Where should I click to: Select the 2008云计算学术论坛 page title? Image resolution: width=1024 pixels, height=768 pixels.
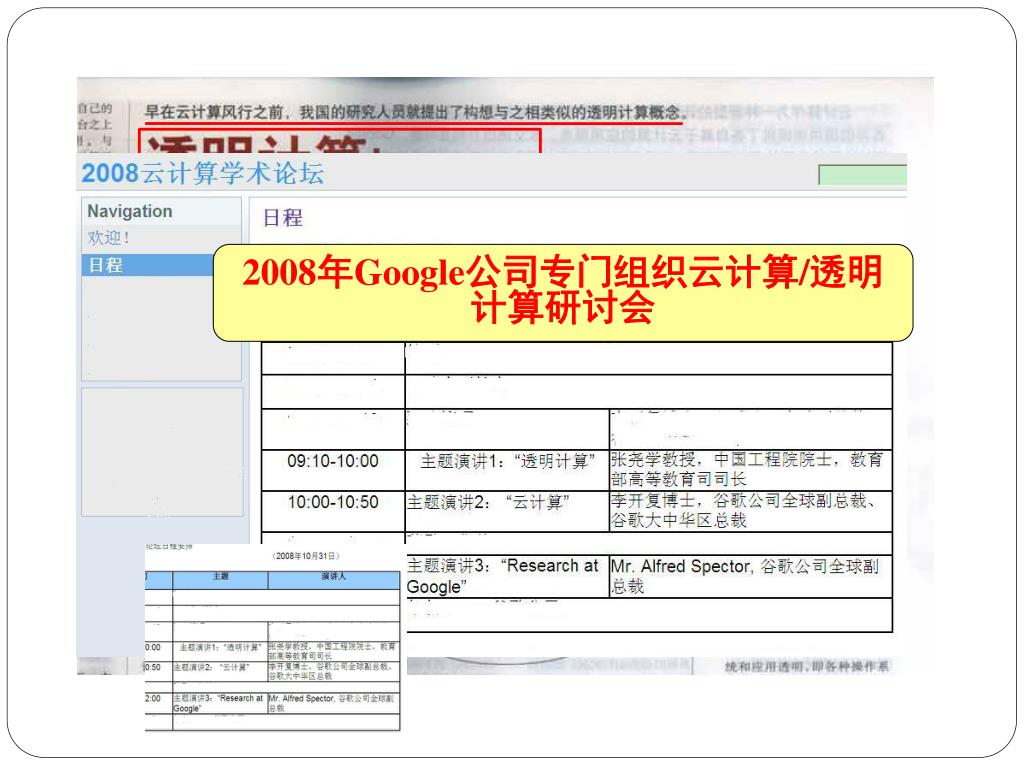pyautogui.click(x=202, y=173)
